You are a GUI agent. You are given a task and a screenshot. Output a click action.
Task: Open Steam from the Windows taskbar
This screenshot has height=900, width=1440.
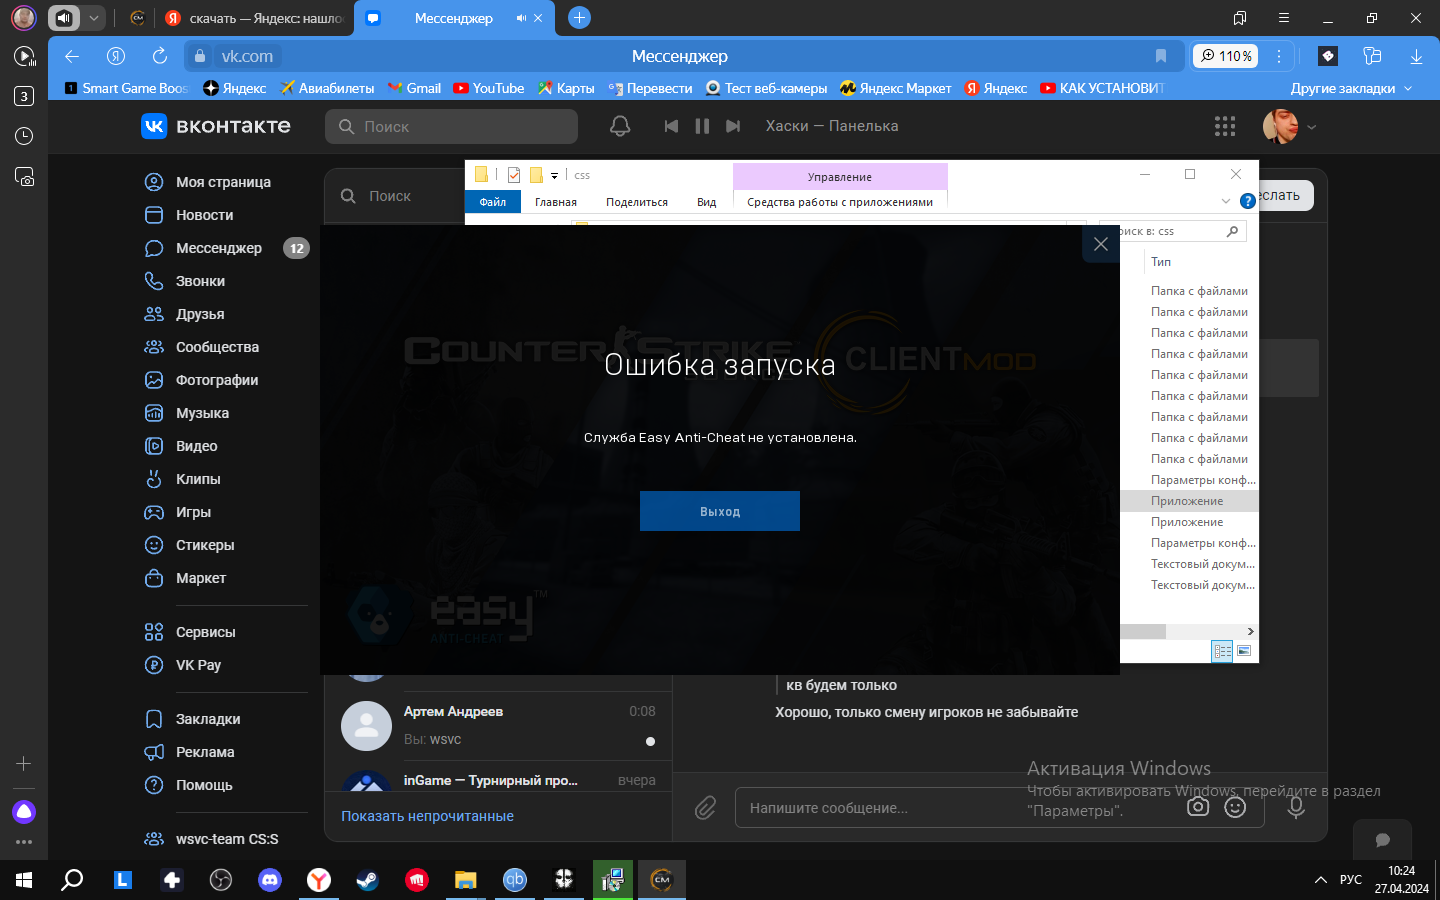point(367,880)
